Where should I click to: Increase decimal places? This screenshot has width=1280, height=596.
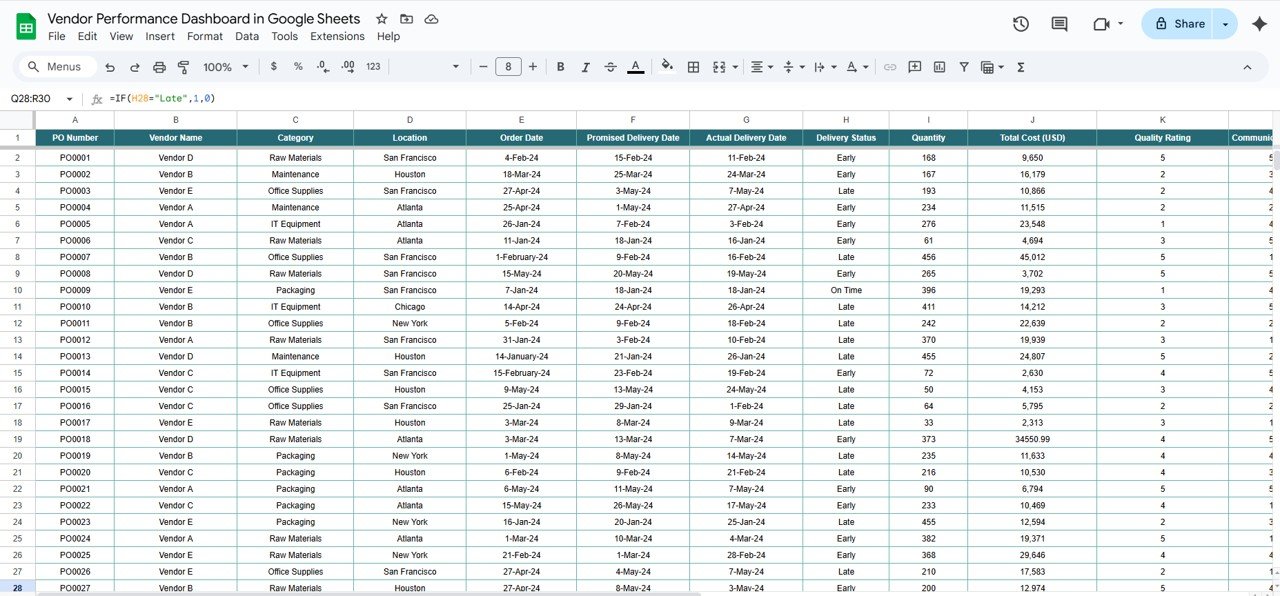(x=347, y=67)
